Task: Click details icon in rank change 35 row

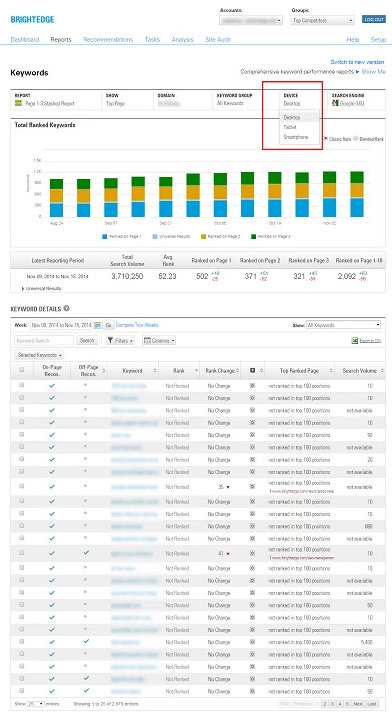Action: tap(252, 487)
